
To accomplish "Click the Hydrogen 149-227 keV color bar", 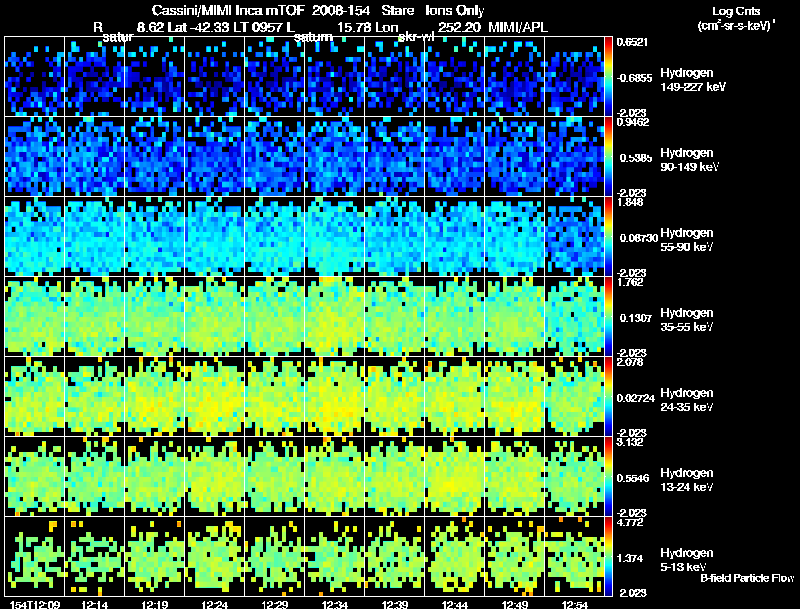I will (x=608, y=77).
